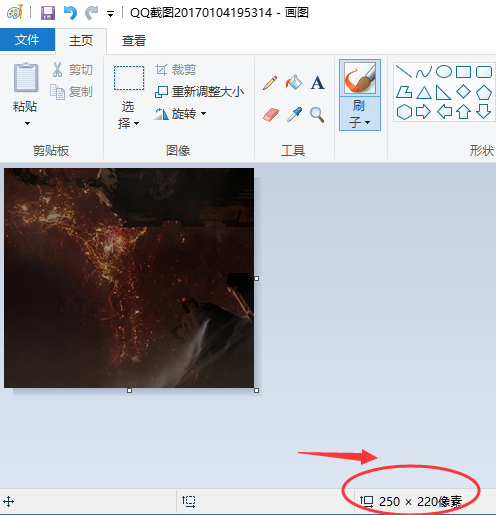Choose the polygon shape
The height and width of the screenshot is (515, 496).
point(404,92)
